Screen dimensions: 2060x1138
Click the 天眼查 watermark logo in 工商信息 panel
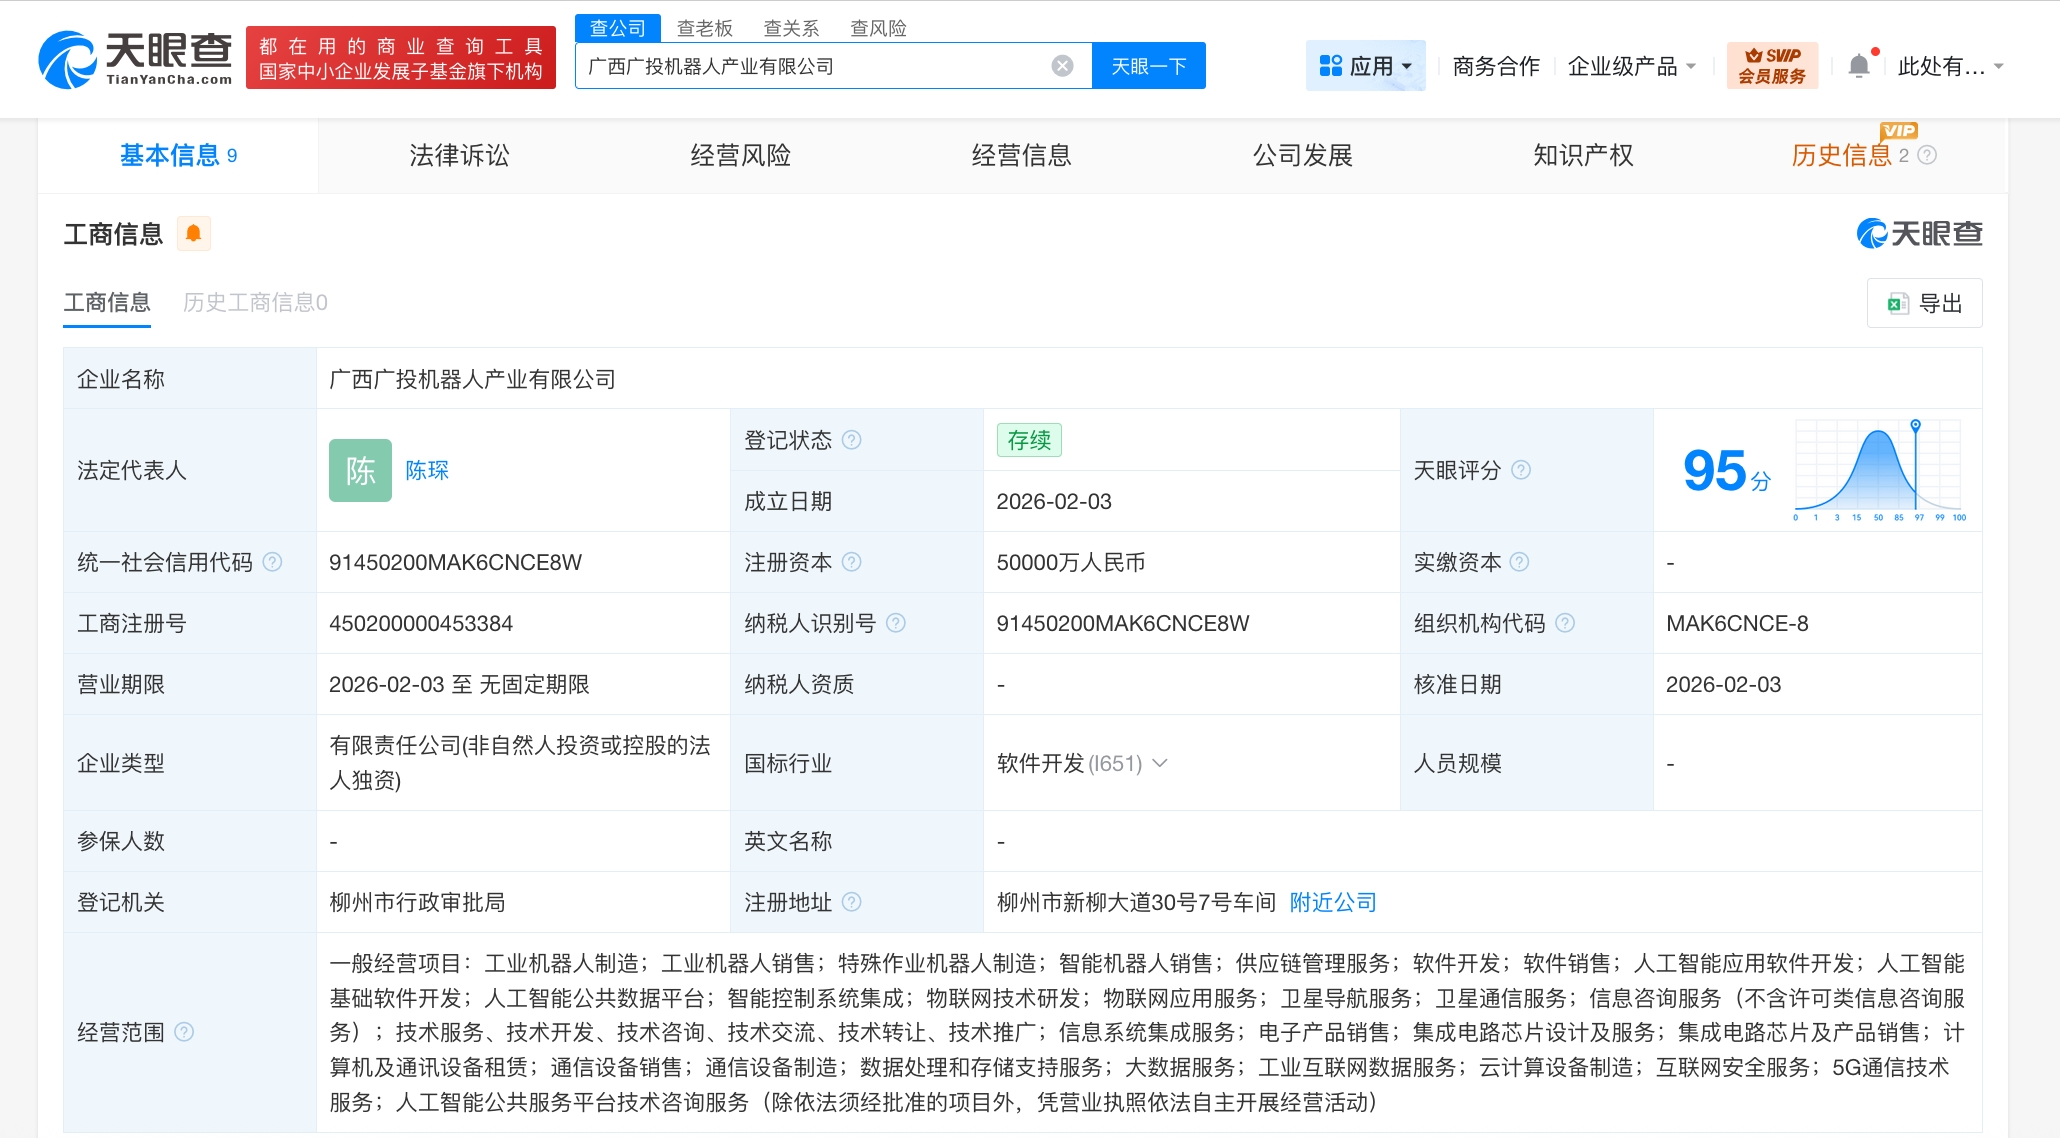pos(1918,233)
